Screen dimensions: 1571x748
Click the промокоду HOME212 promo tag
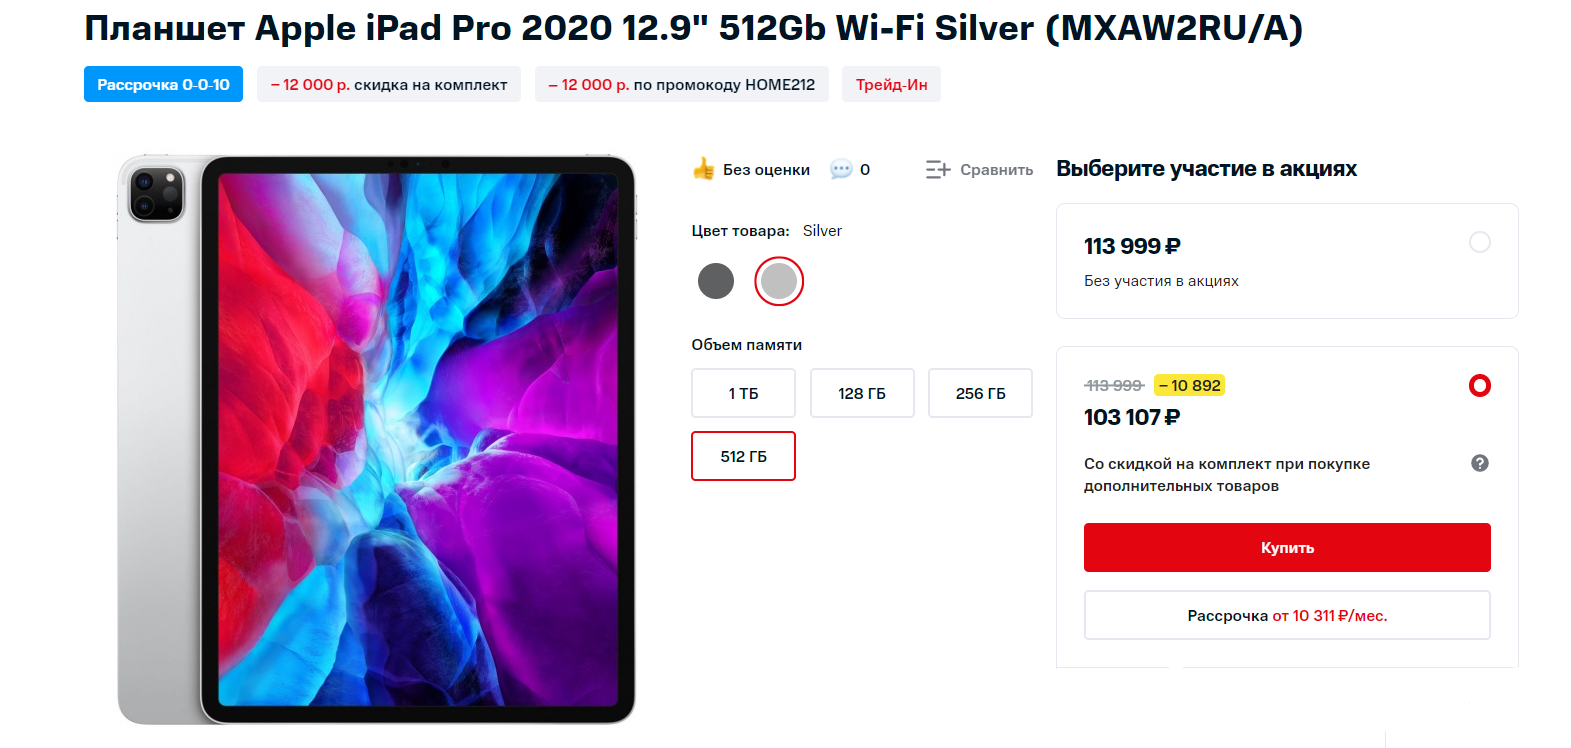tap(682, 84)
